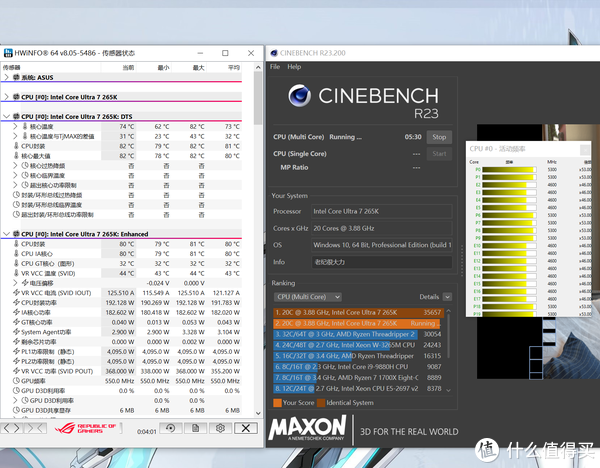Open the CPU (Multi Core) ranking dropdown
This screenshot has height=468, width=600.
307,297
